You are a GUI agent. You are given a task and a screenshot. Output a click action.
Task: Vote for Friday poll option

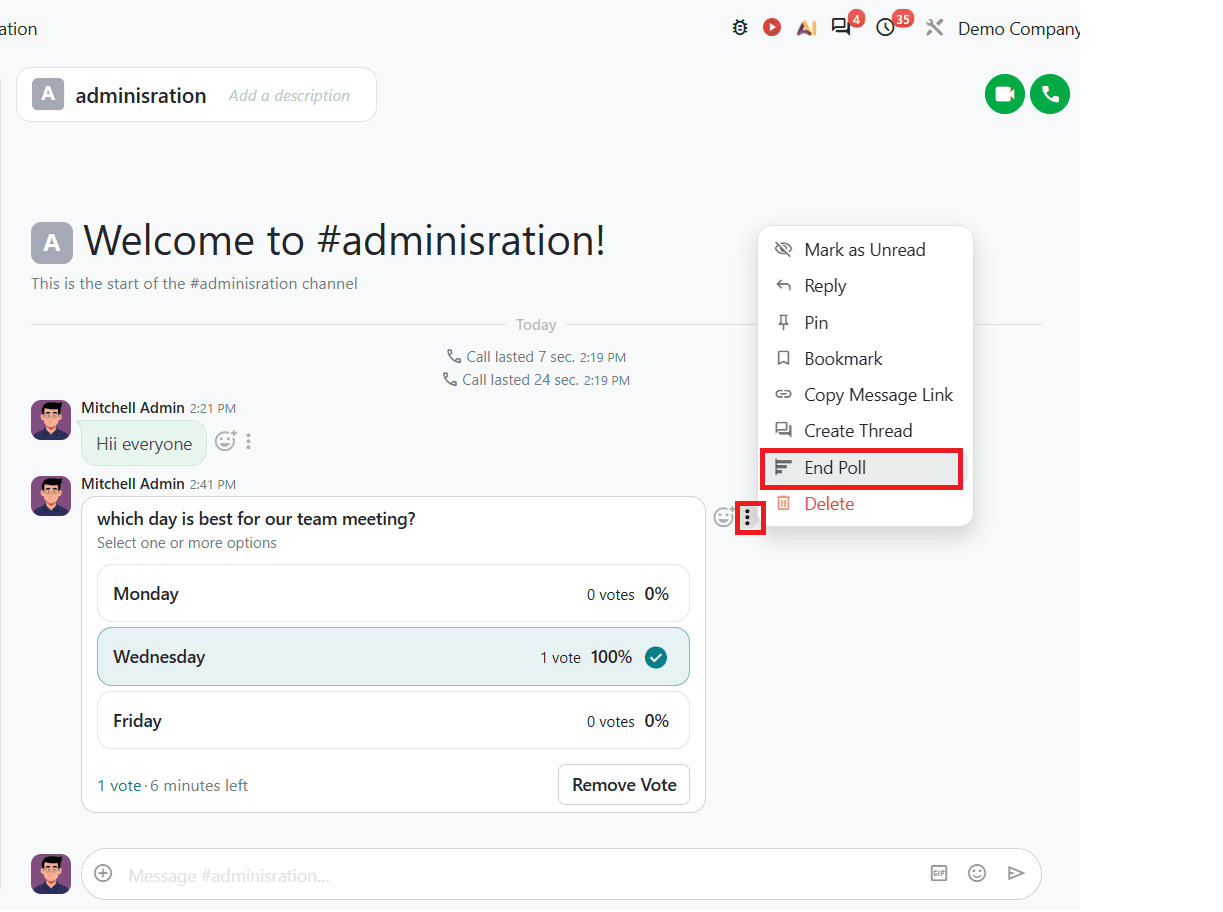(393, 721)
